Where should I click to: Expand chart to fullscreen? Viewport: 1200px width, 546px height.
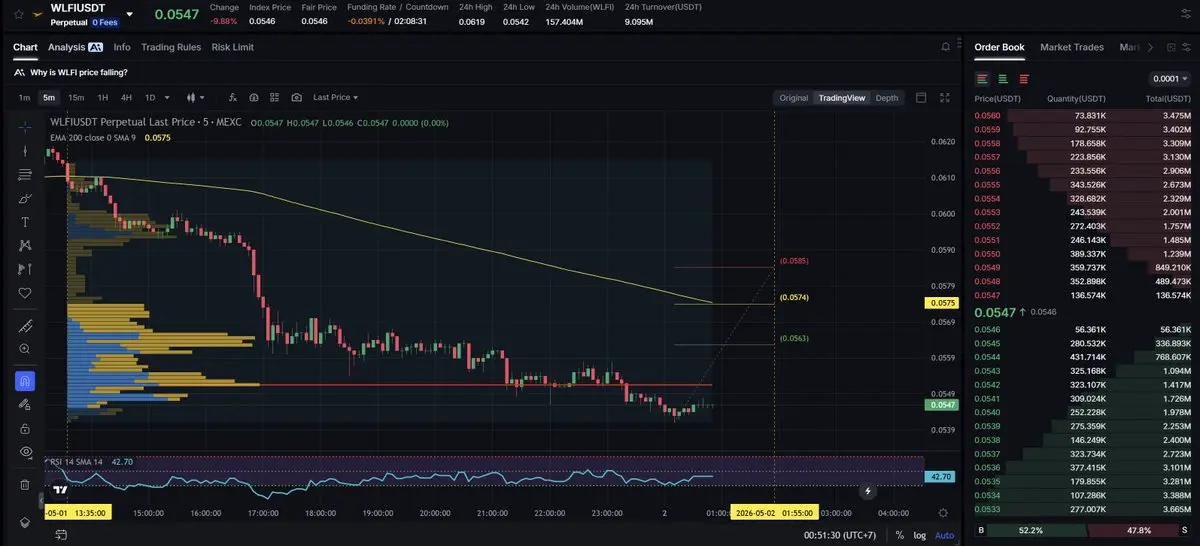(x=946, y=98)
